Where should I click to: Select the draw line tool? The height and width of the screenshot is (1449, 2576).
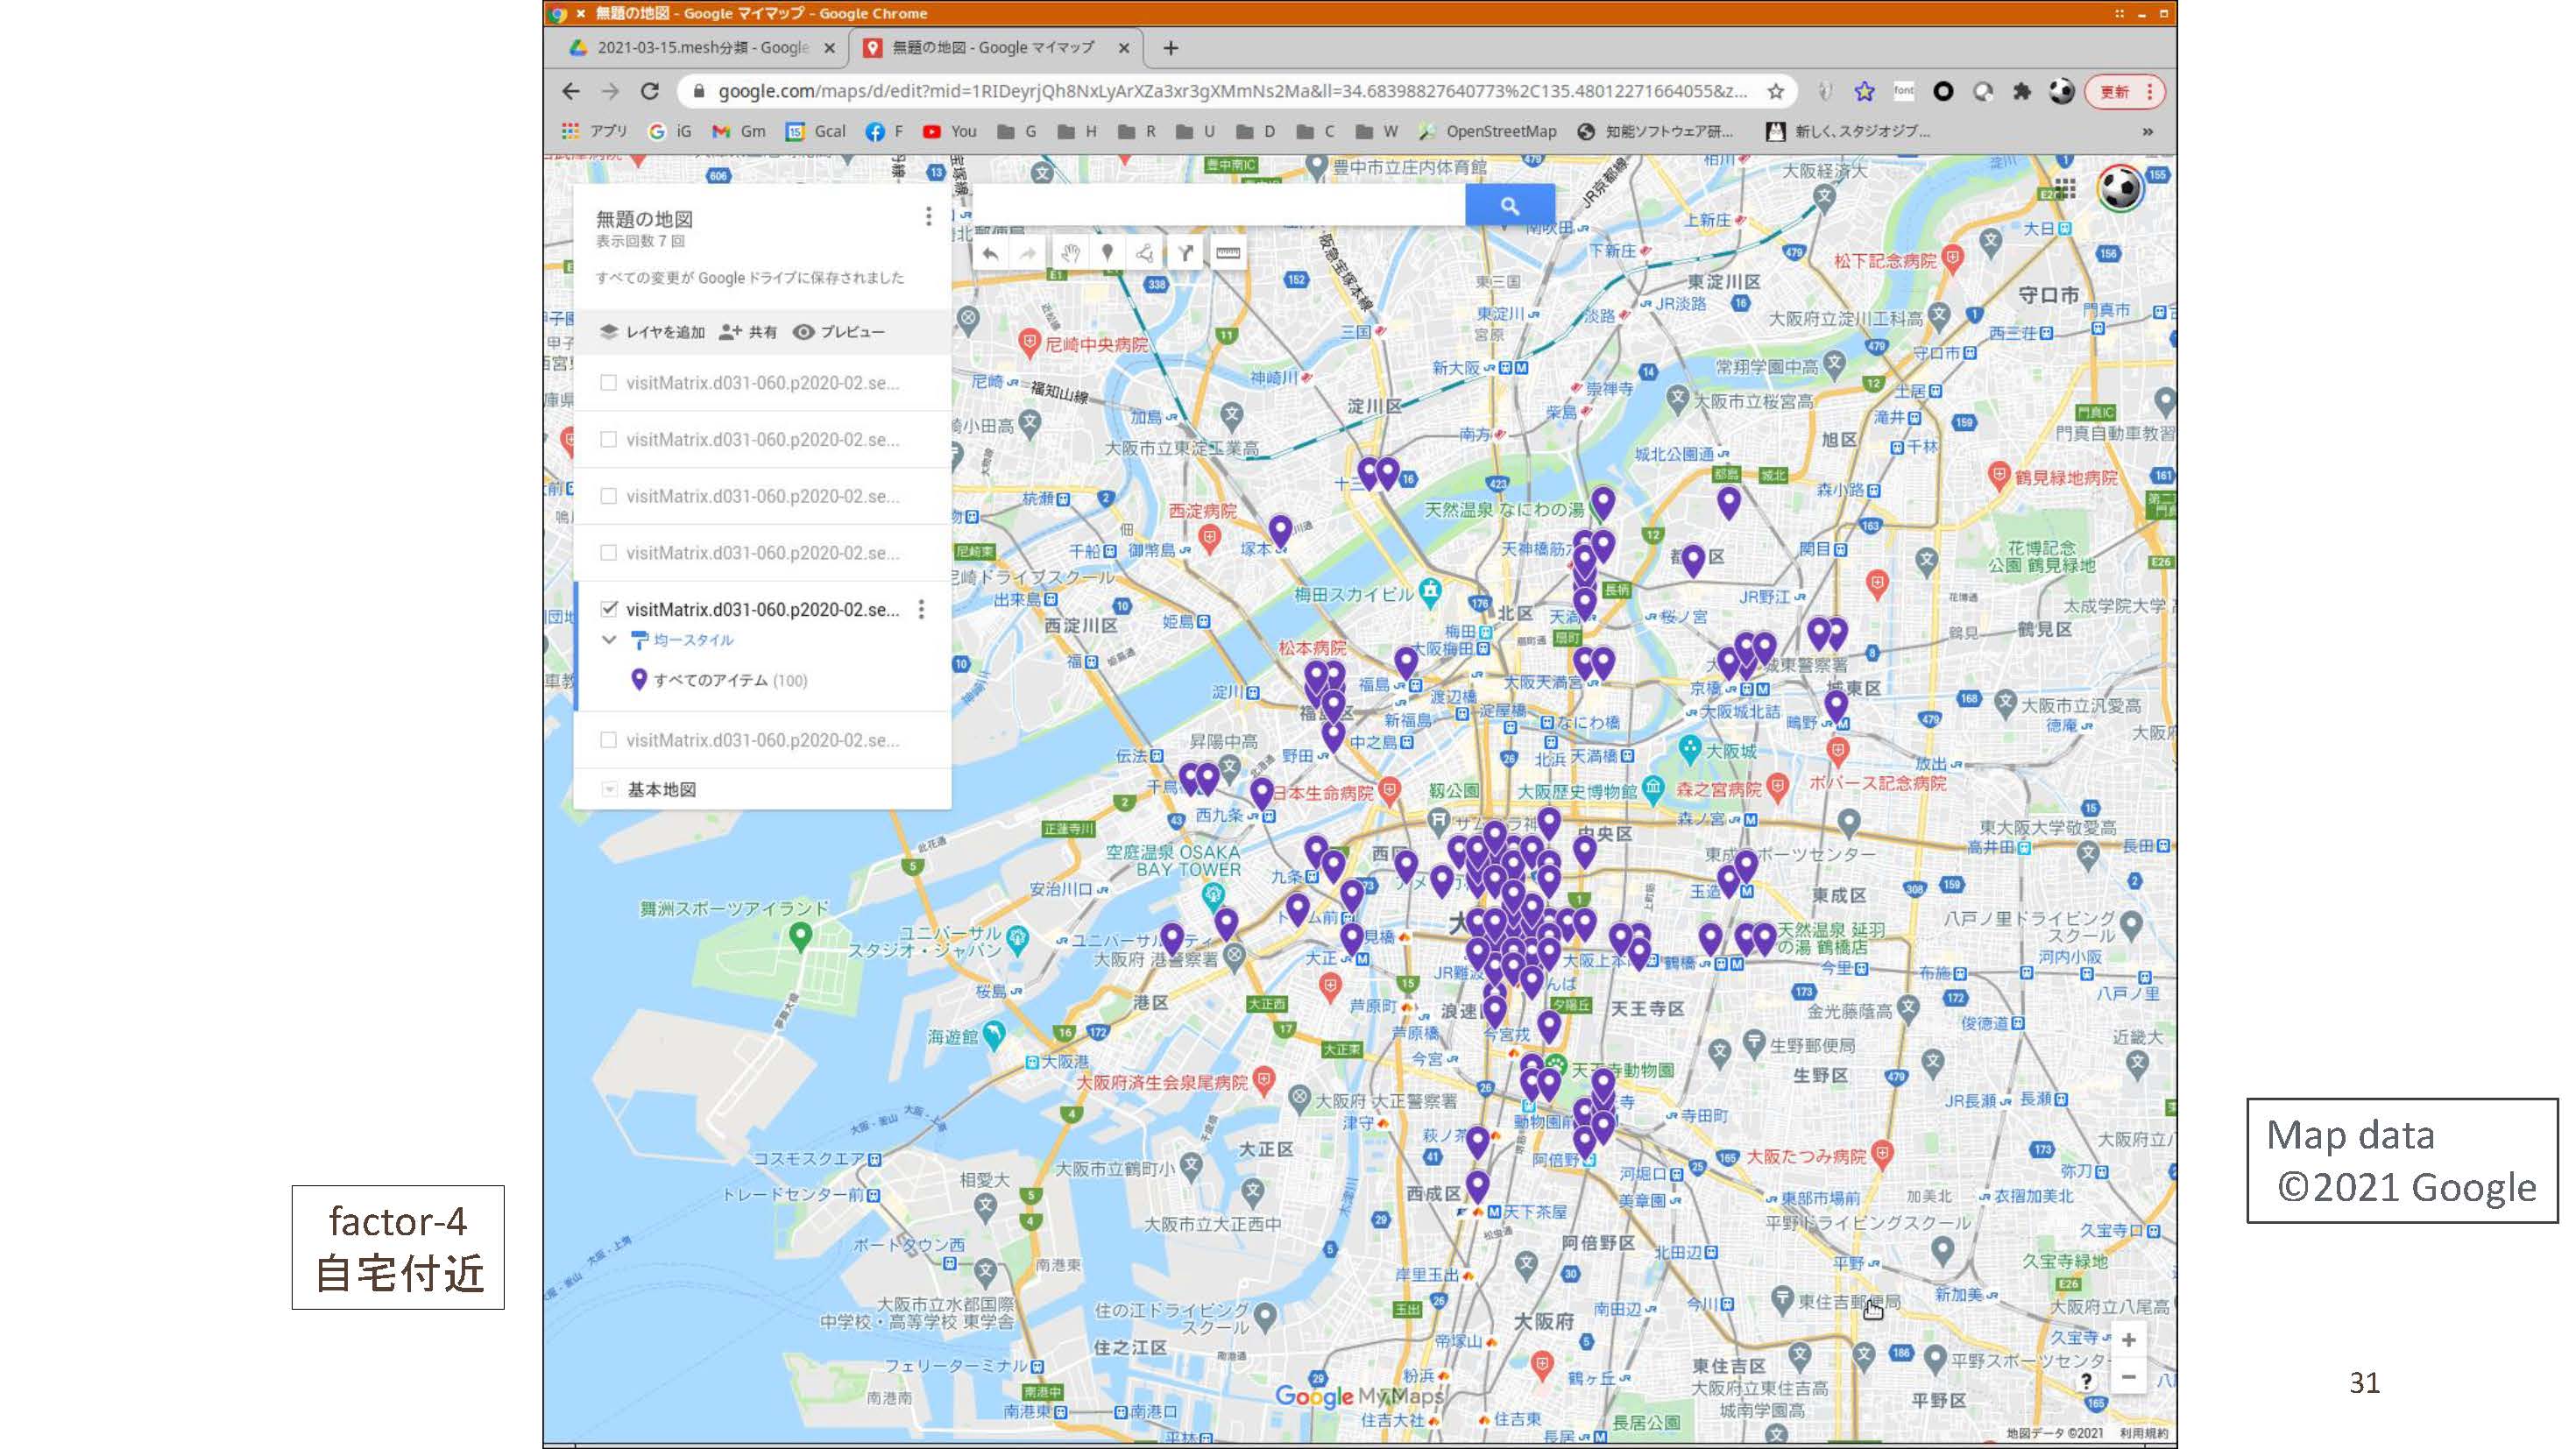click(1145, 253)
